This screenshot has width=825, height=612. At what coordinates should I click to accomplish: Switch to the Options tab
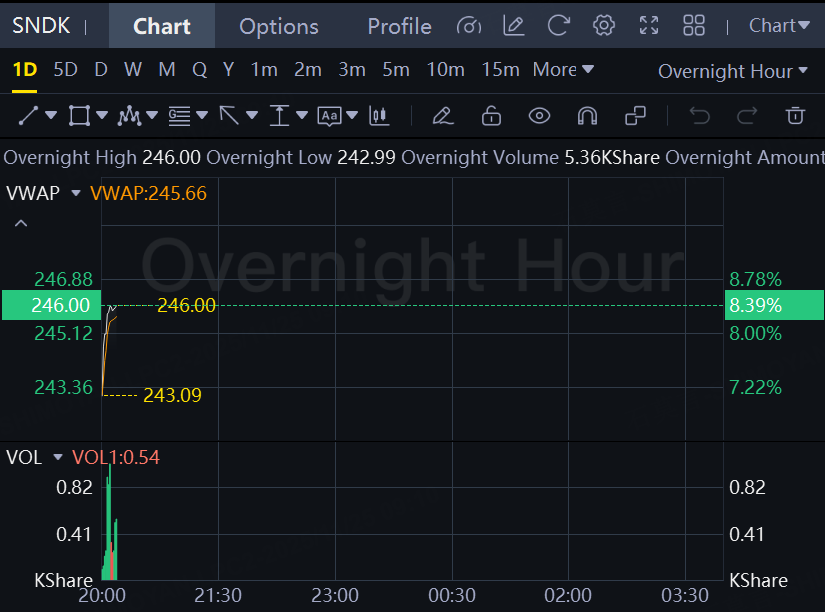coord(279,26)
